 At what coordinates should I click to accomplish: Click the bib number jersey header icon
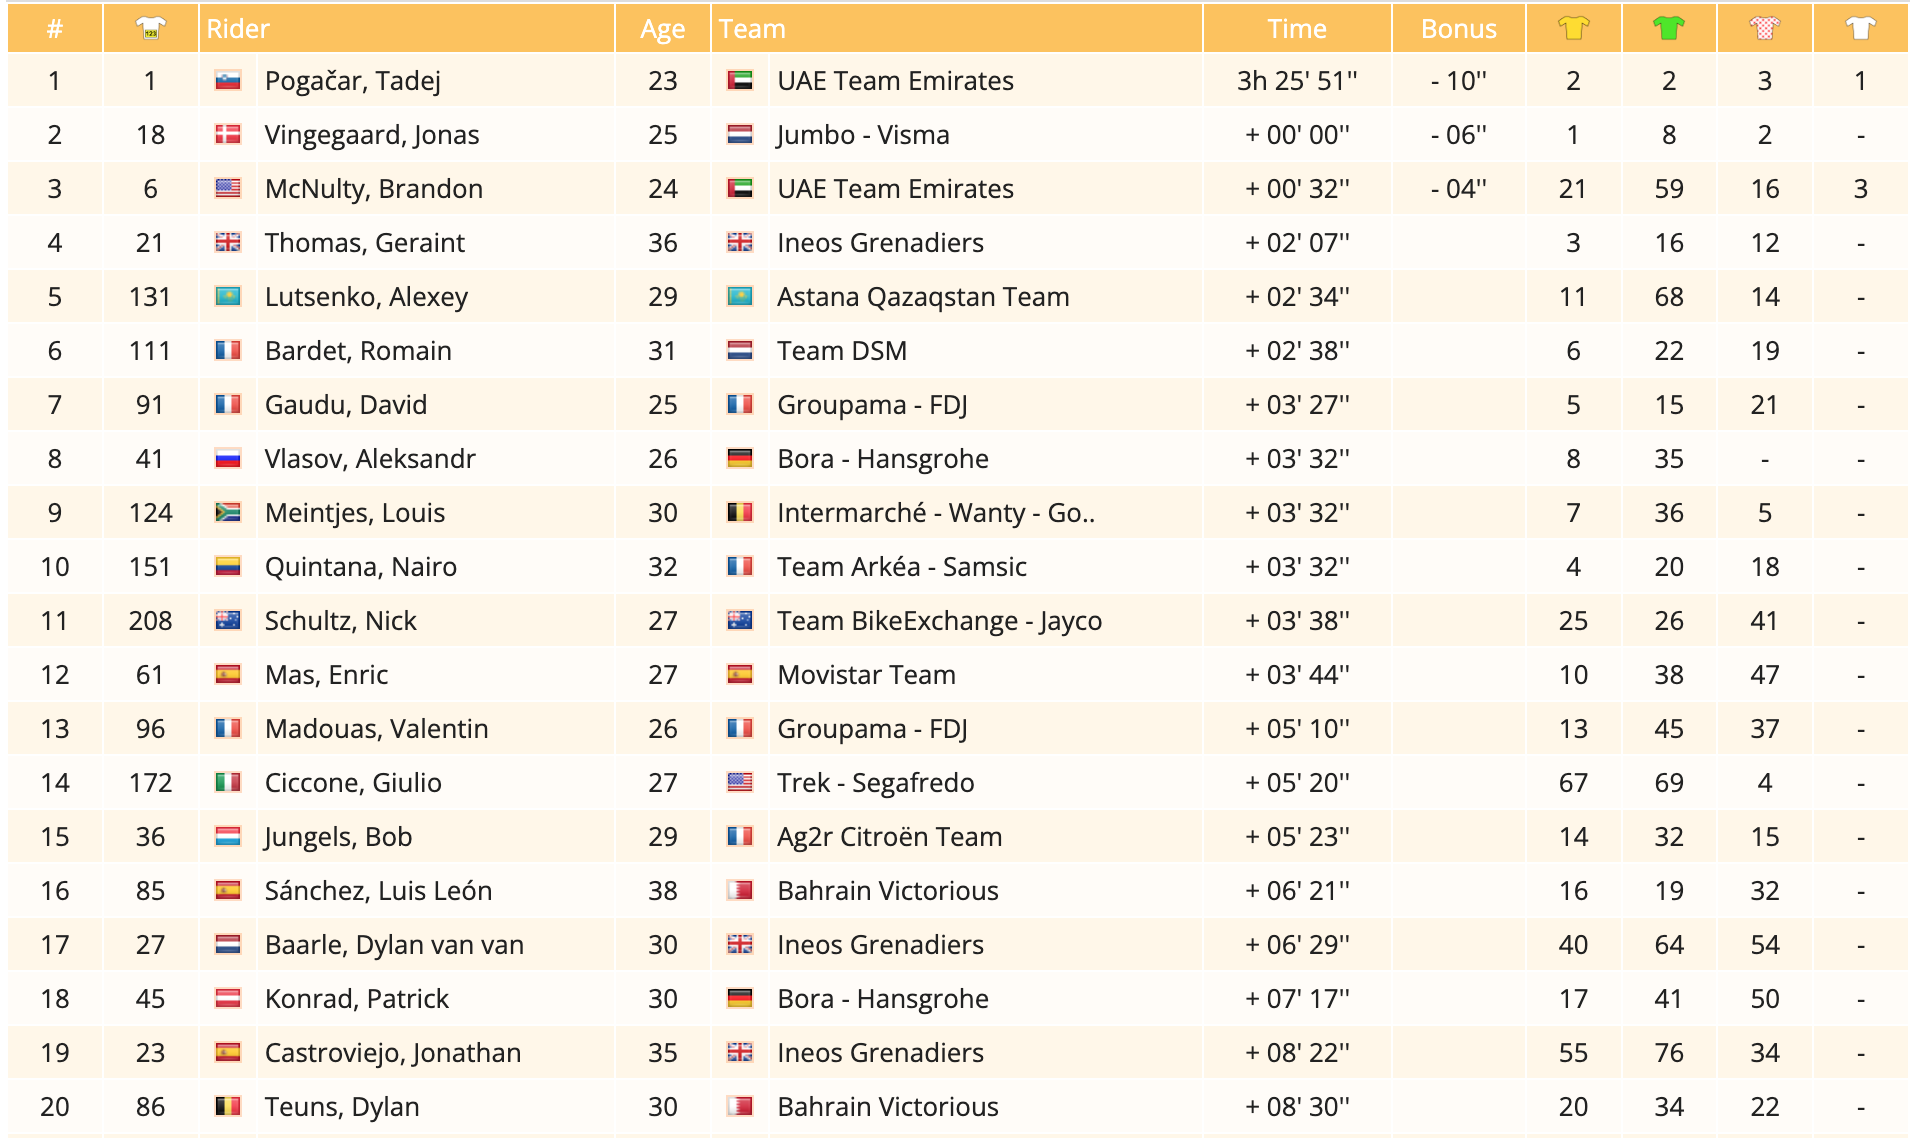point(150,29)
